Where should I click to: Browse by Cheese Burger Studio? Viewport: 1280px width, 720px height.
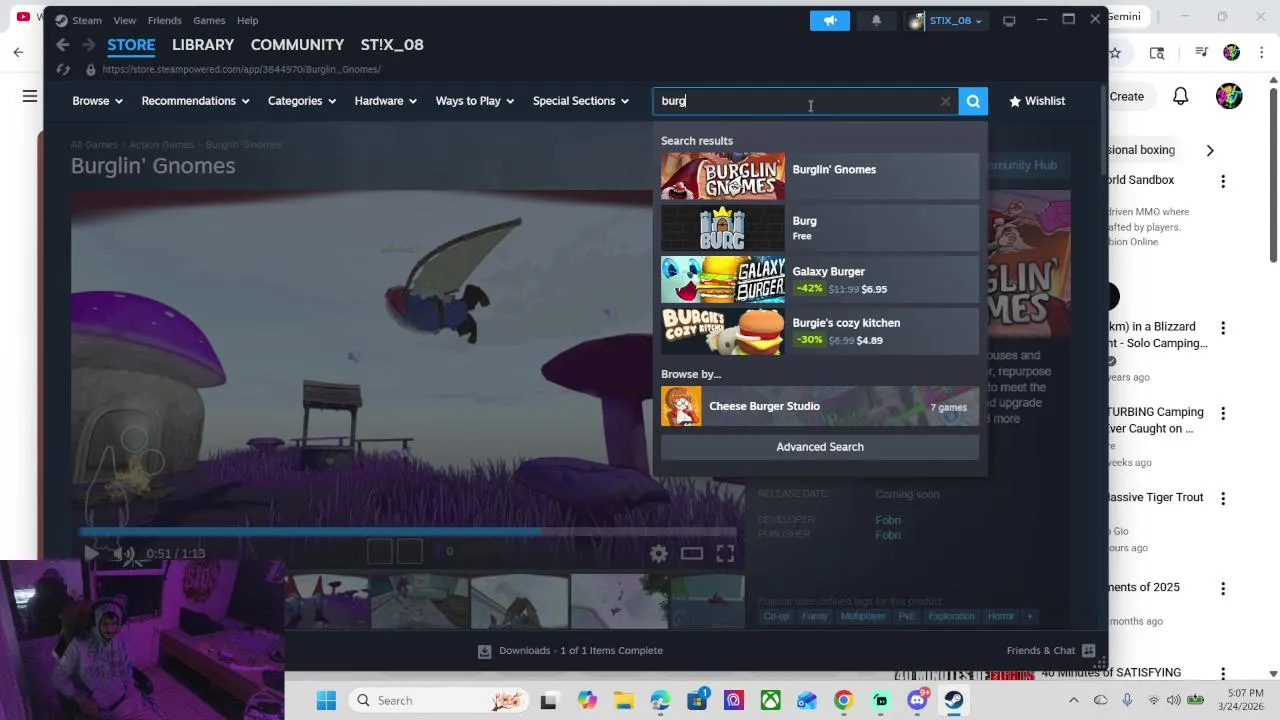pos(820,406)
